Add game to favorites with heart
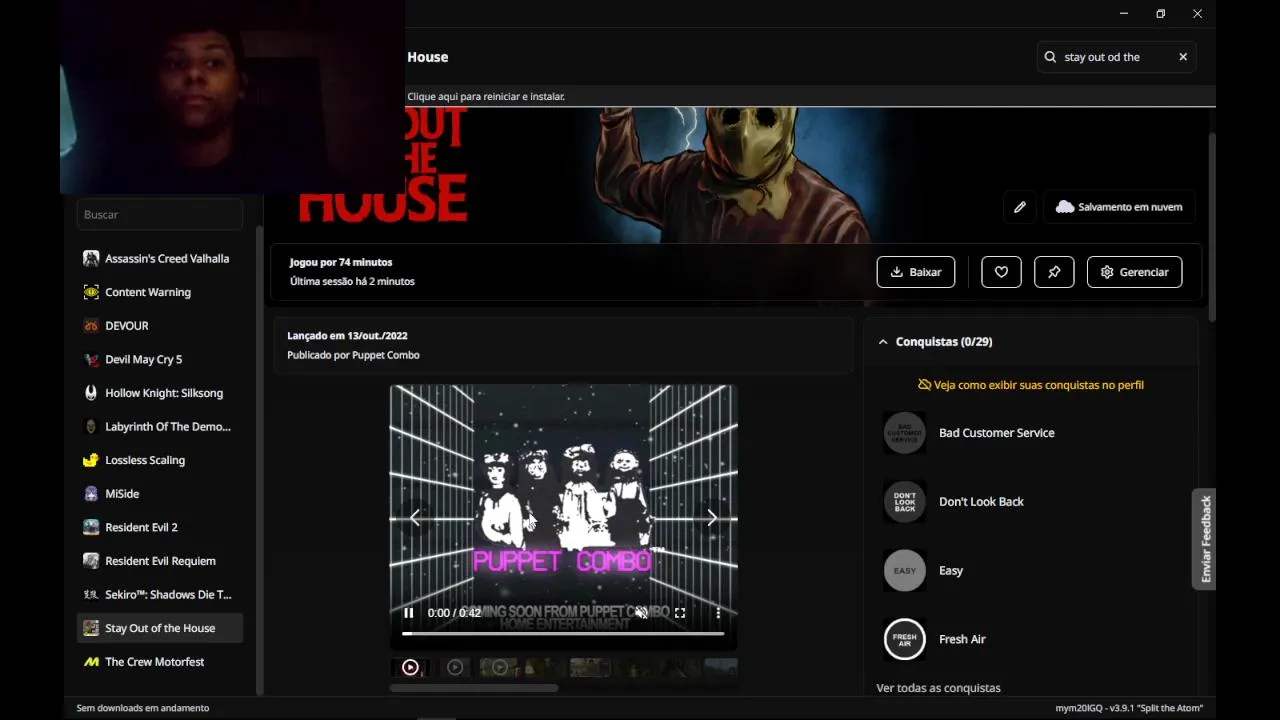This screenshot has height=720, width=1280. coord(1001,272)
